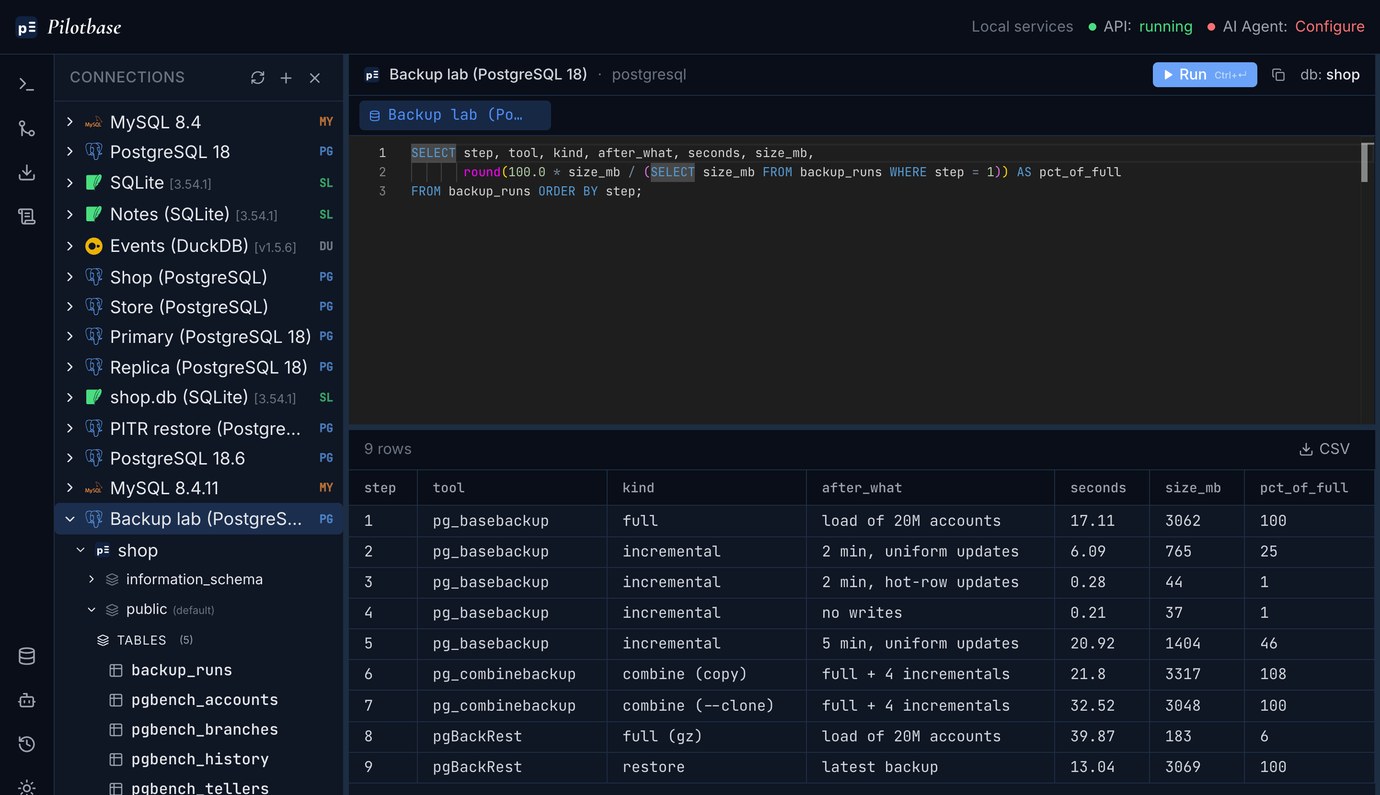The width and height of the screenshot is (1380, 795).
Task: Open the theme settings sun icon
Action: (27, 787)
